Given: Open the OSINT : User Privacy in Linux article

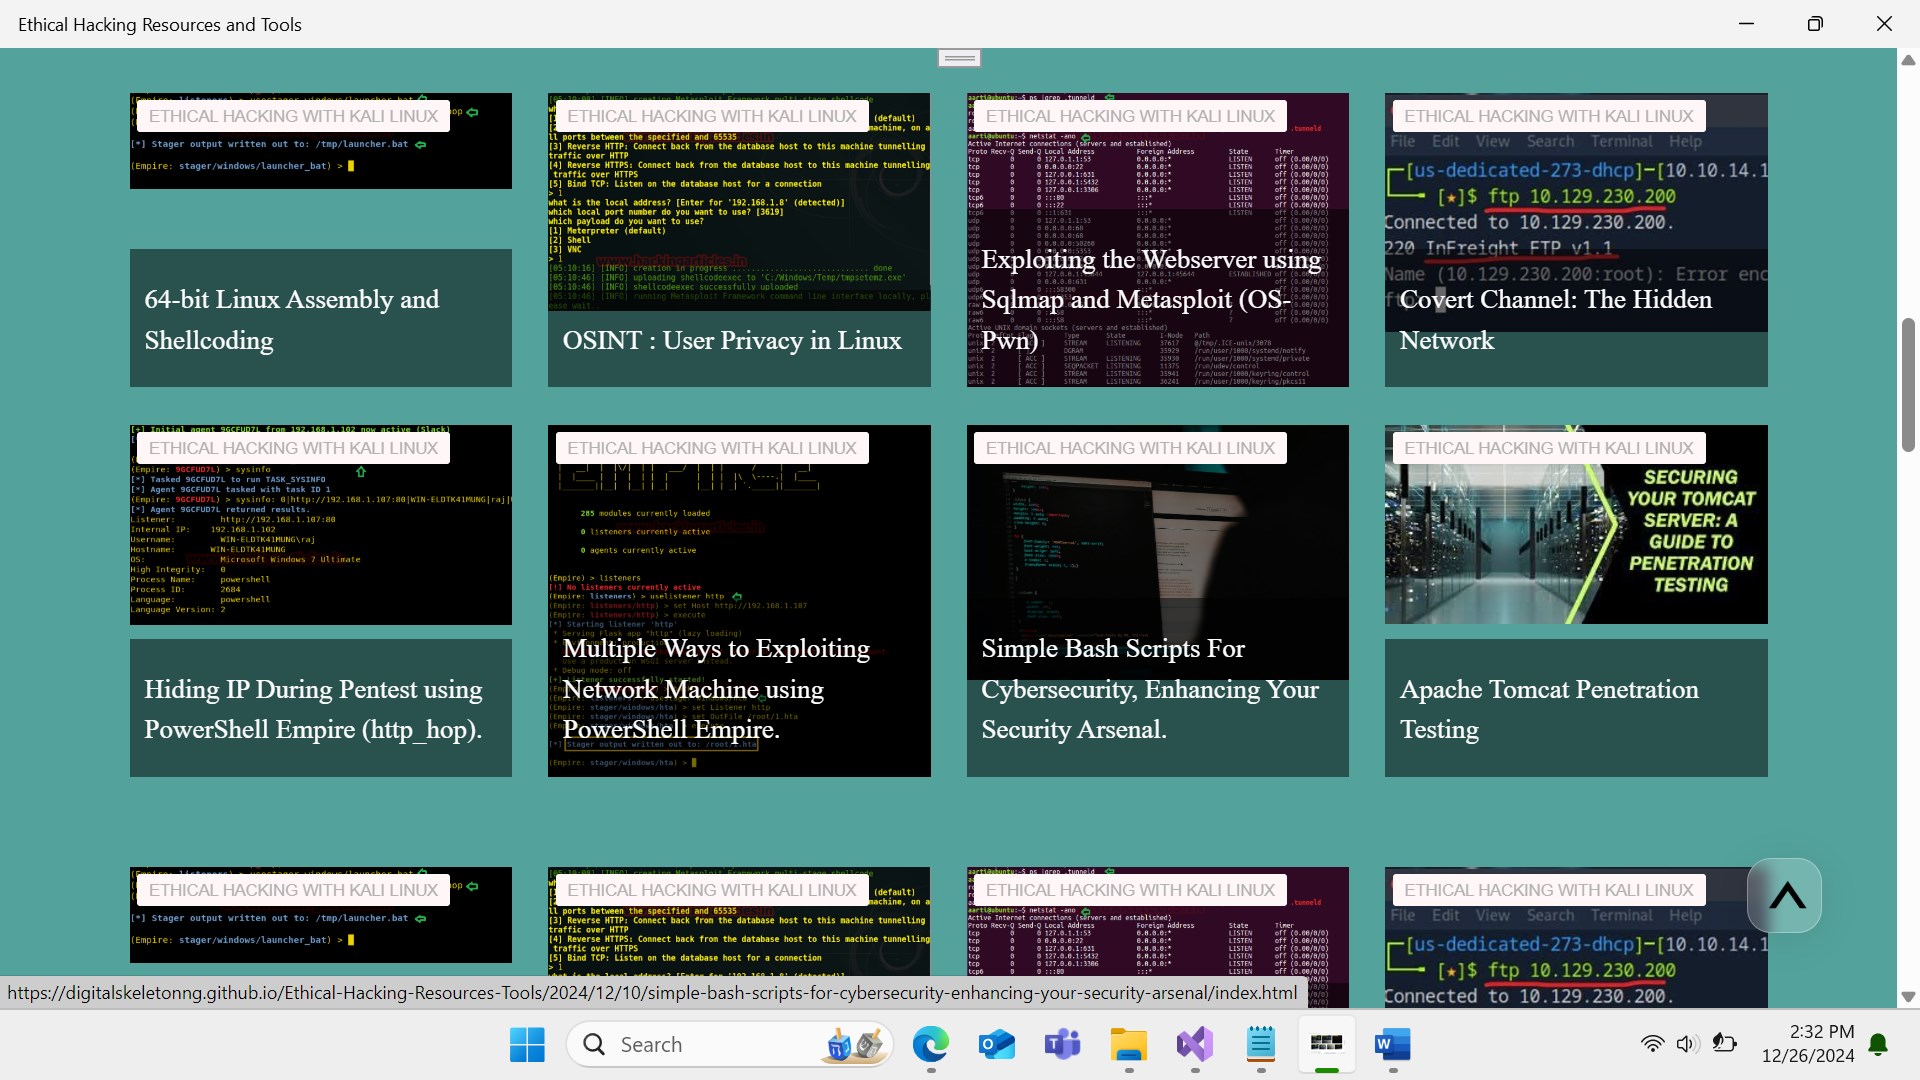Looking at the screenshot, I should click(732, 340).
